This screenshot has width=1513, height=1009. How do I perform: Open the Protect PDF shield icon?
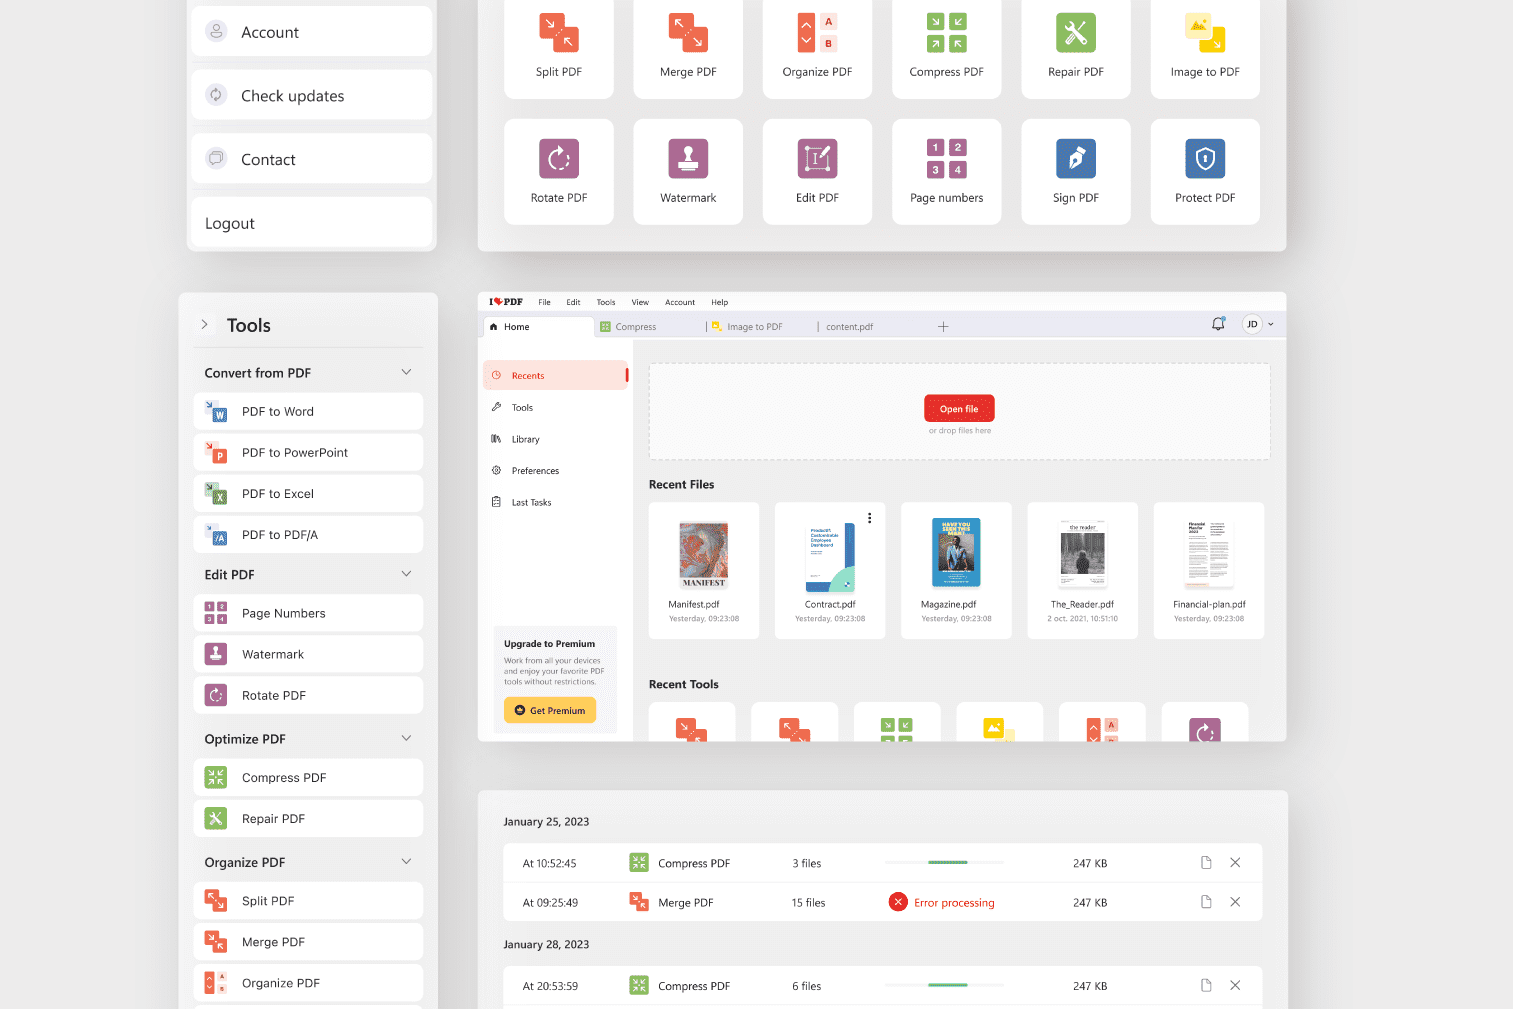(1204, 158)
